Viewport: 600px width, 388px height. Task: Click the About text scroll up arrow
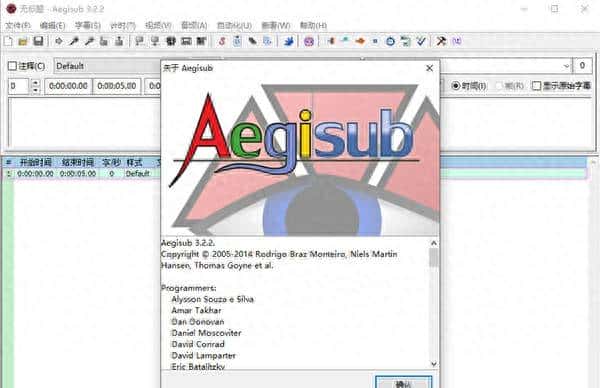click(433, 243)
